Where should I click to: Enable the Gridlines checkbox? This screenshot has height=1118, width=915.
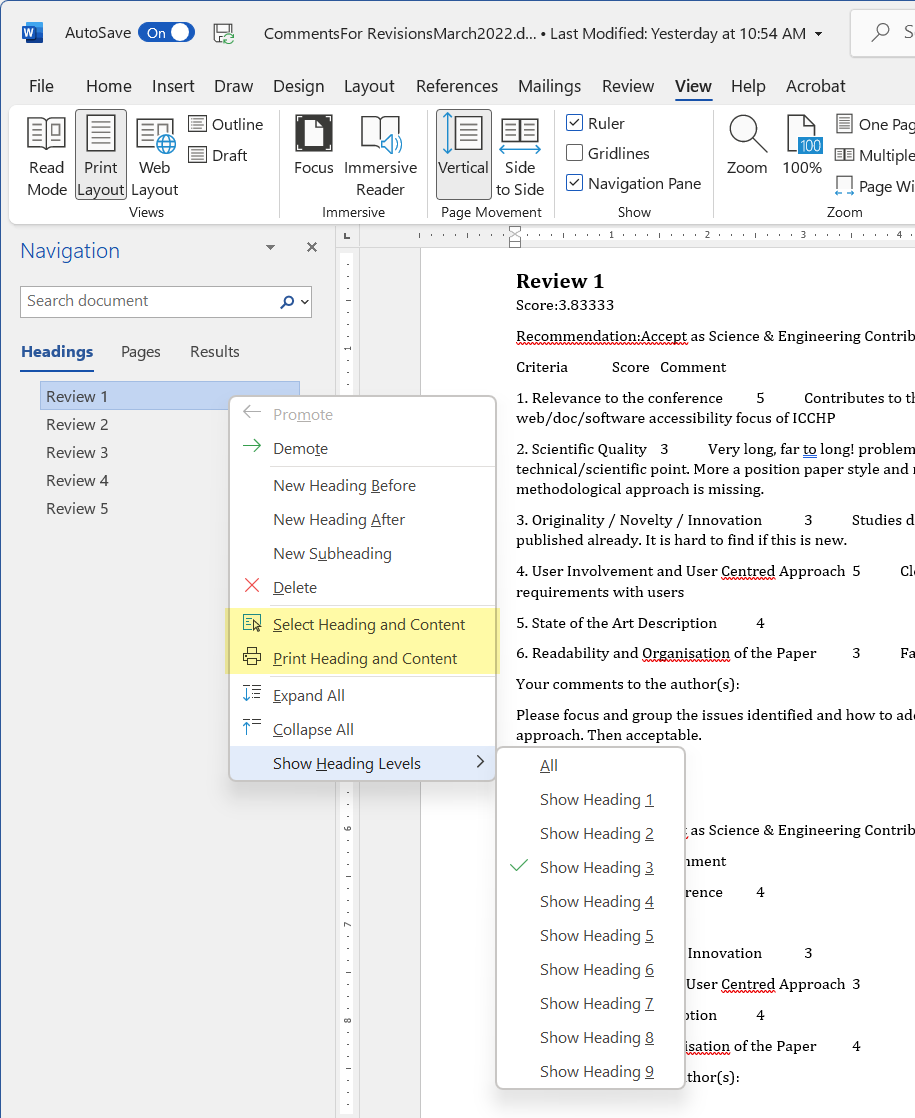575,153
